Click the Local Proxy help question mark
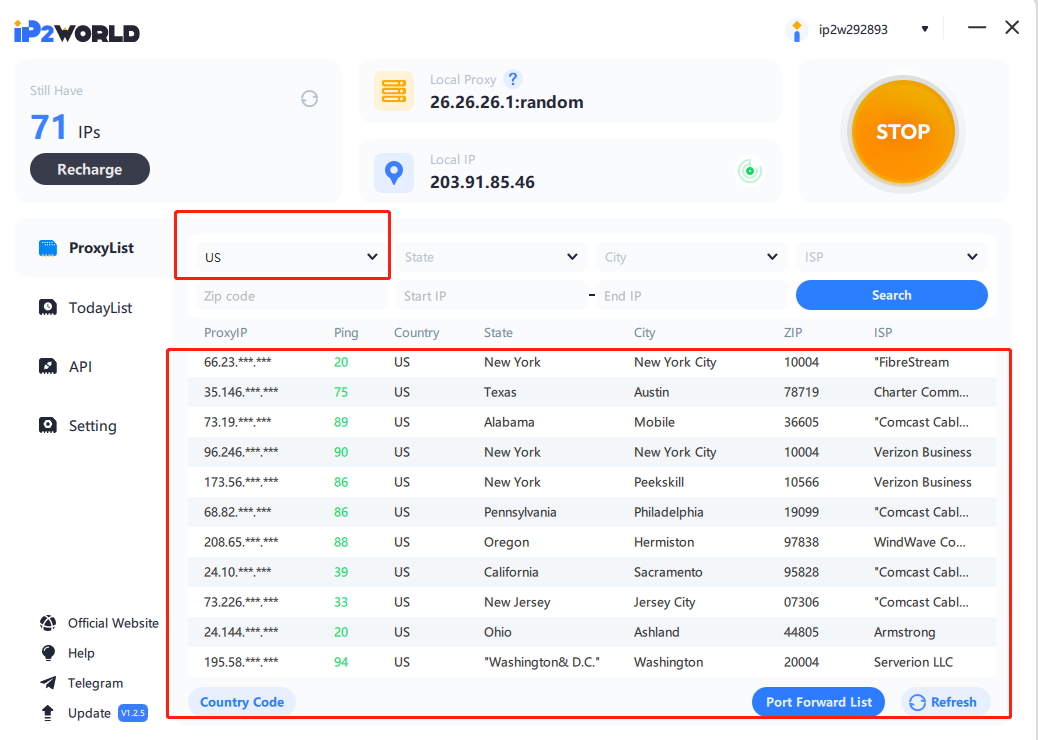Screen dimensions: 1038x740 [512, 79]
